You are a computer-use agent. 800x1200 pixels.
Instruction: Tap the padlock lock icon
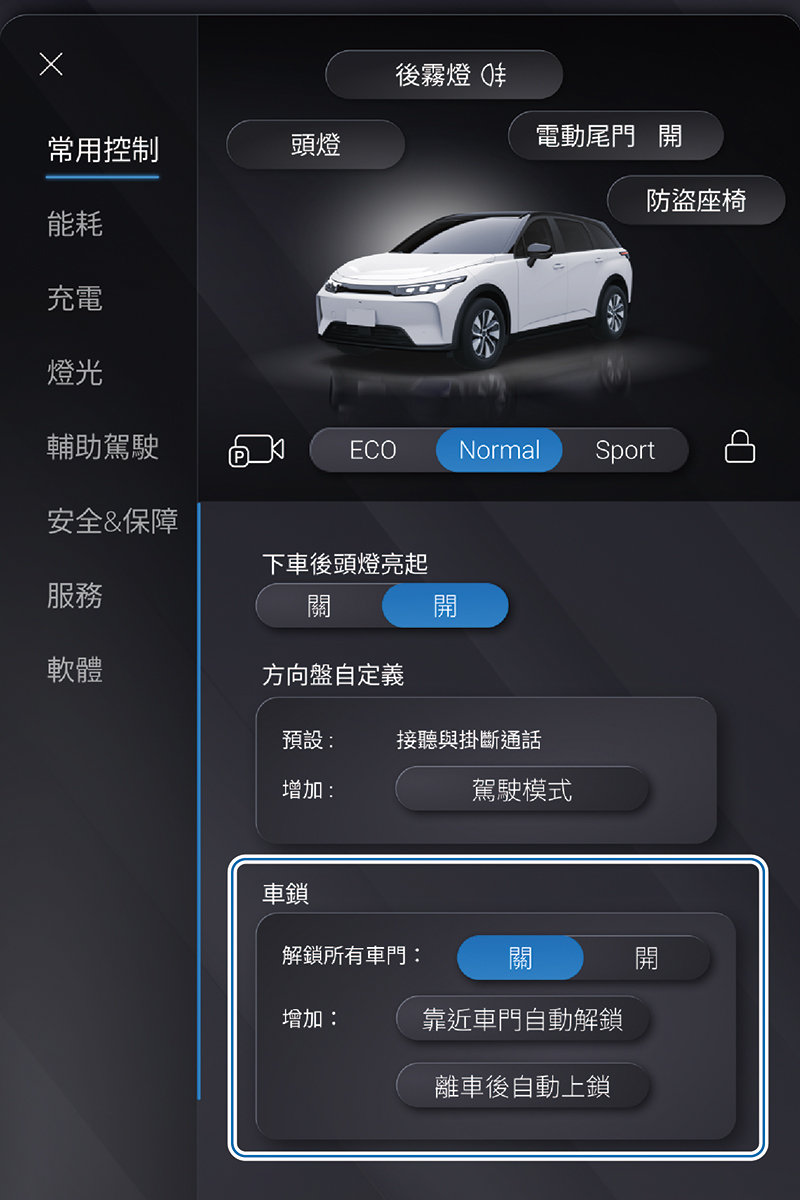pyautogui.click(x=740, y=447)
